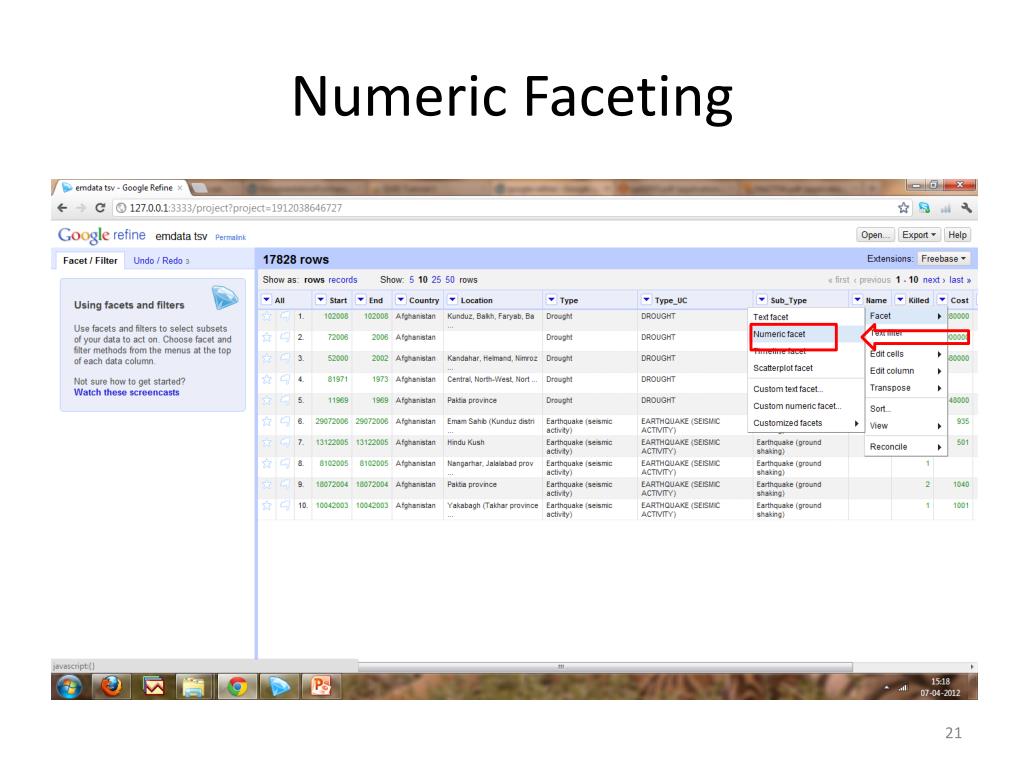Screen dimensions: 1024x768
Task: Star row 6
Action: coord(266,421)
